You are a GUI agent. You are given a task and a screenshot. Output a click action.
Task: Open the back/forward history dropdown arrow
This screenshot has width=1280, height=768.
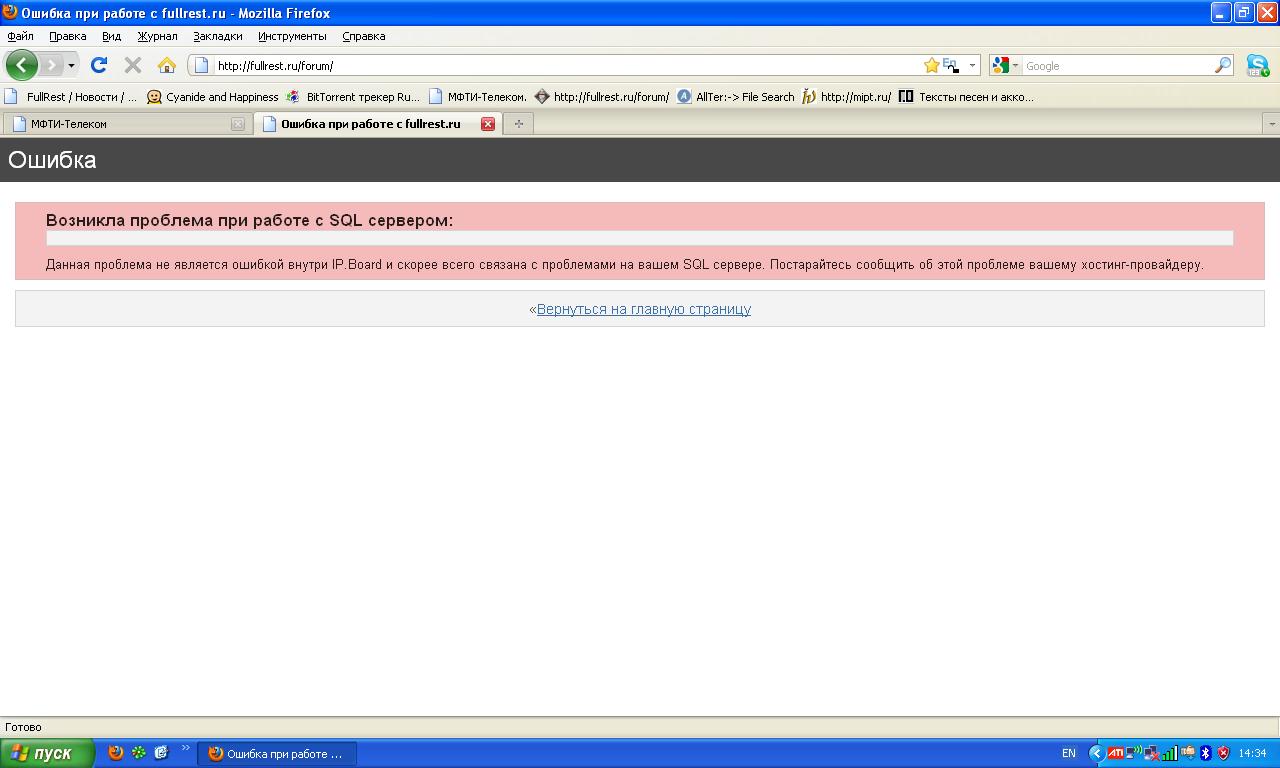pos(71,65)
